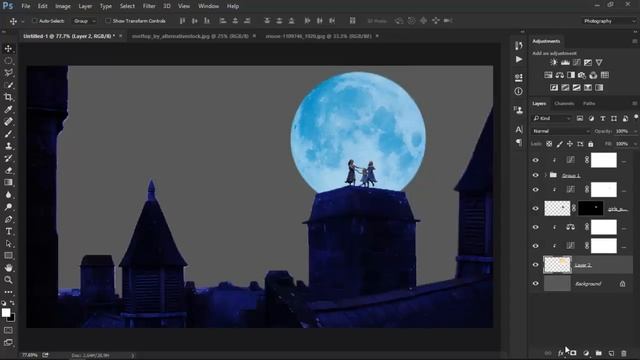Select the Crop tool
Viewport: 640px width, 360px height.
8,97
